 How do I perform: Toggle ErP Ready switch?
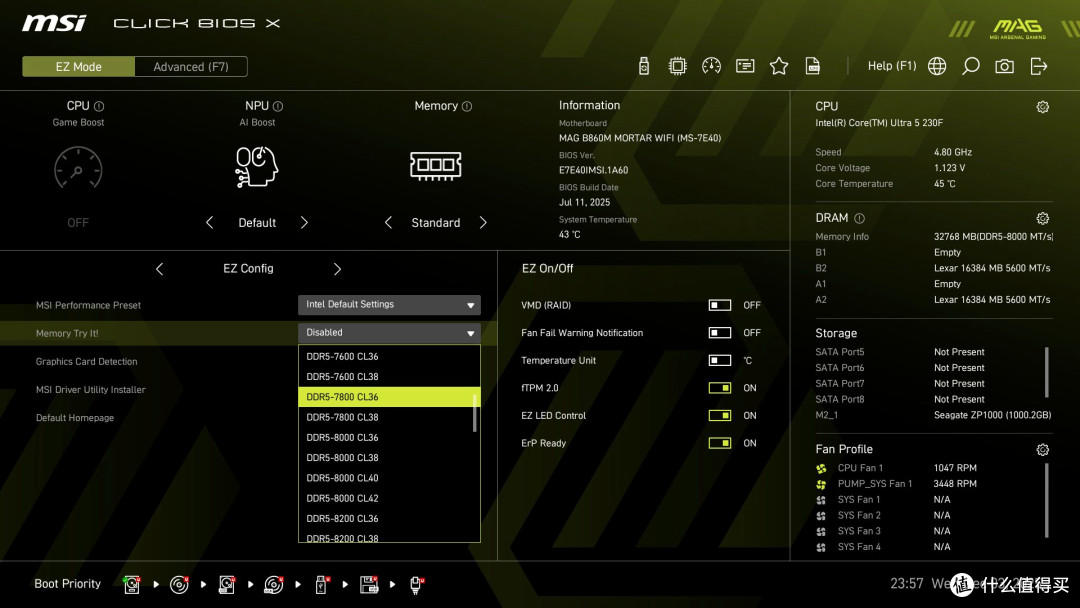(x=720, y=443)
